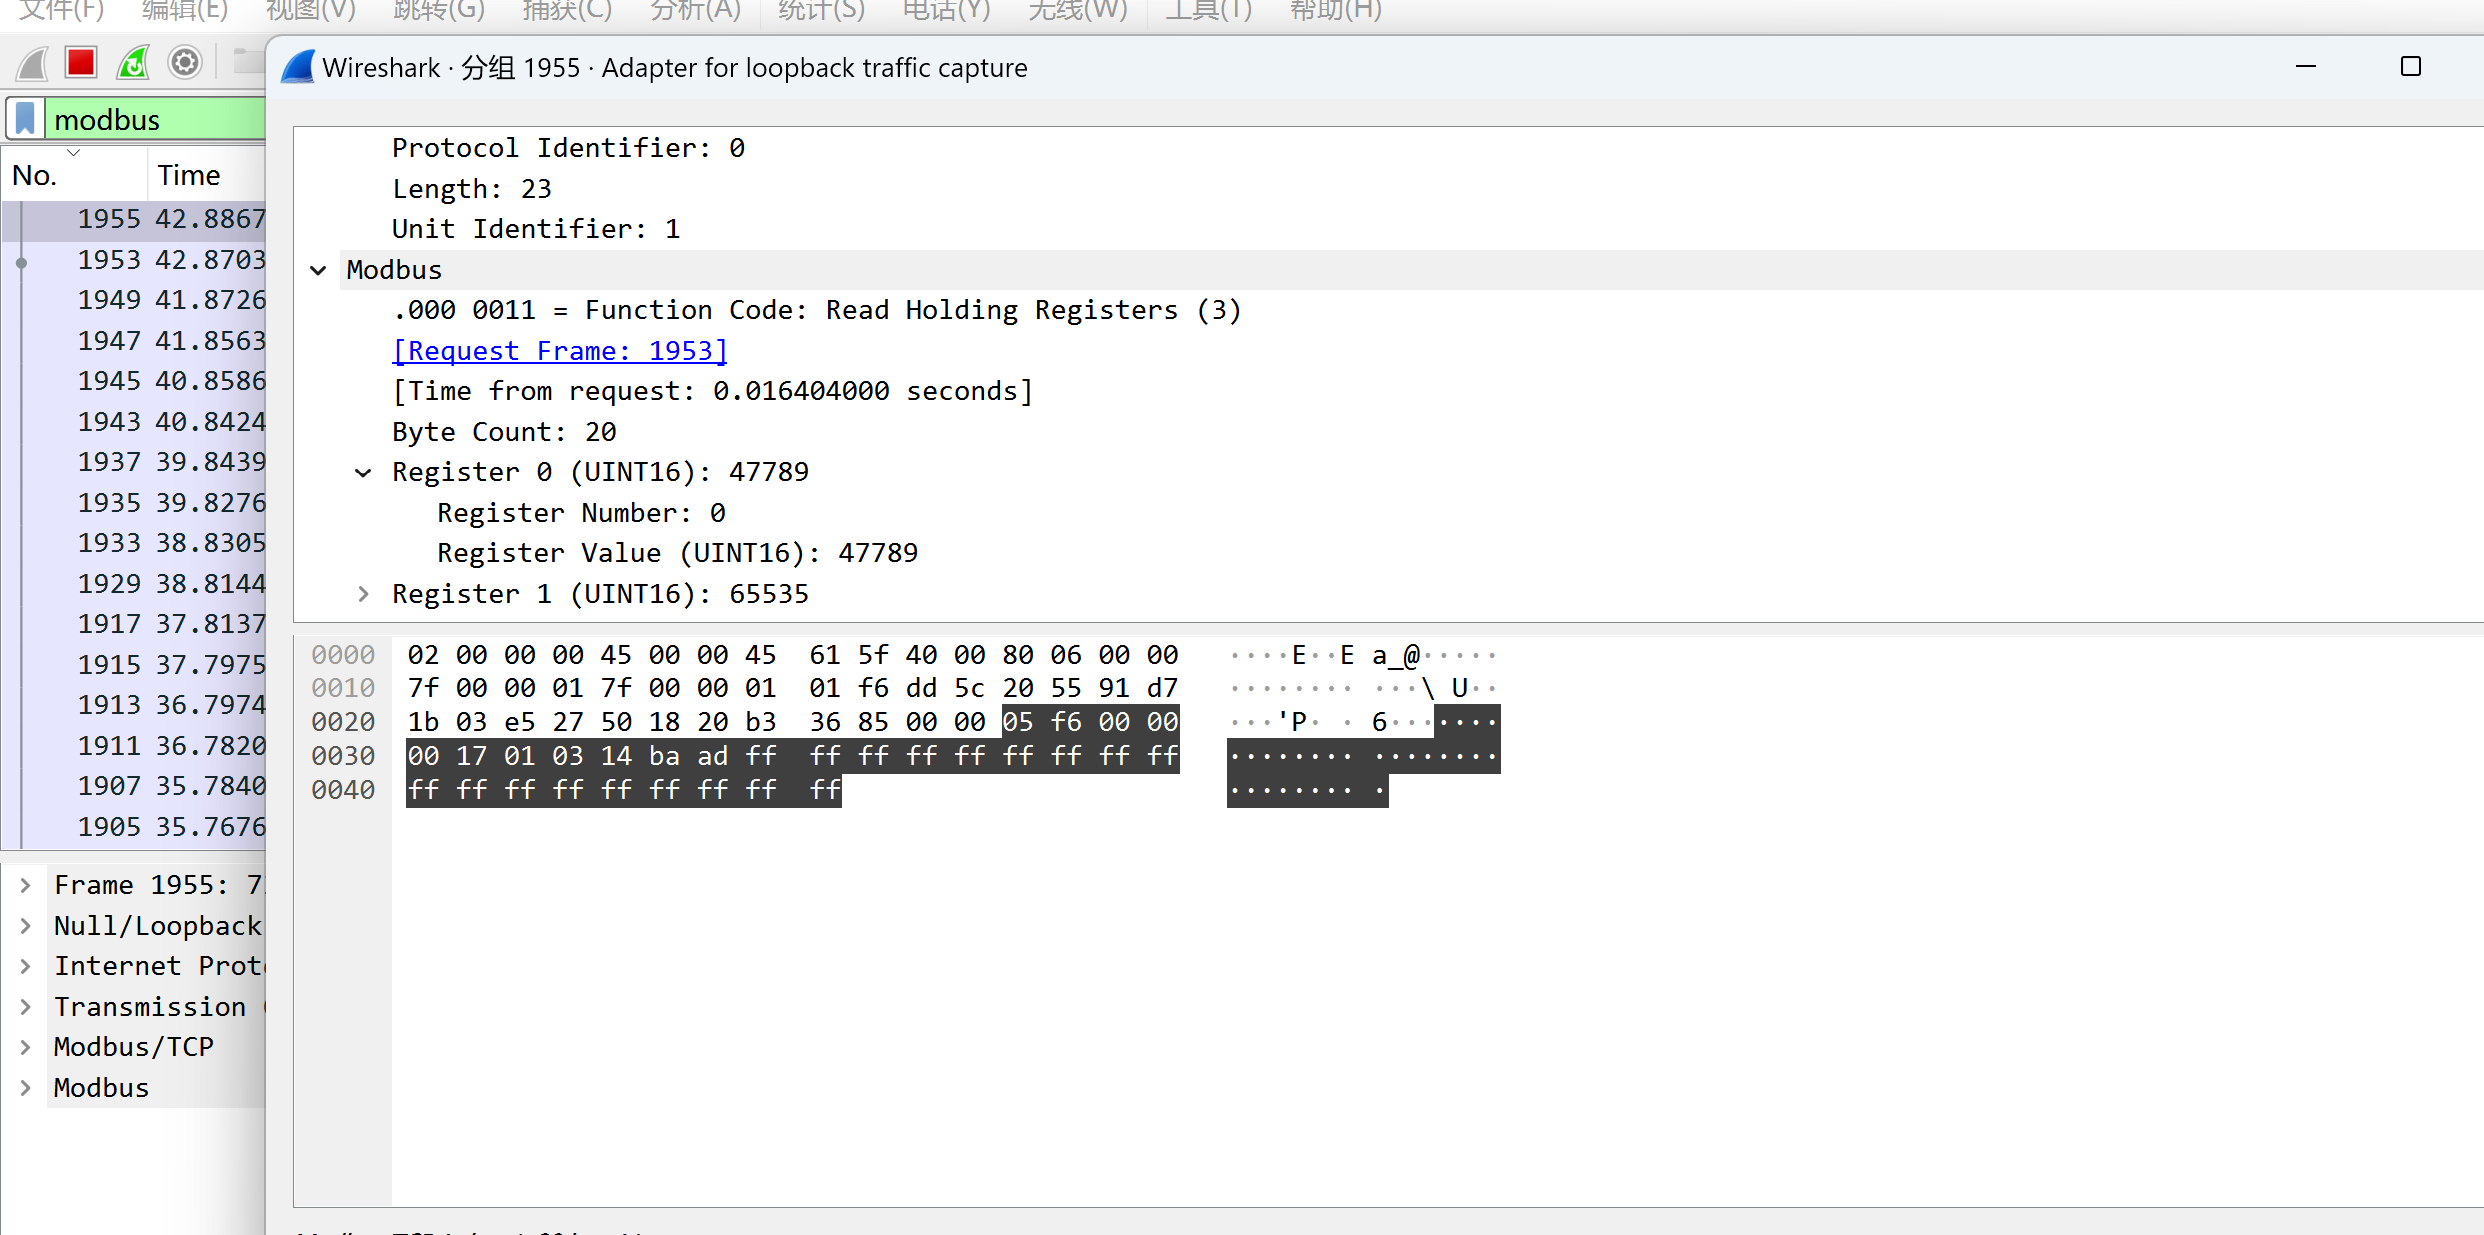Open the 捕获(C) menu
This screenshot has height=1235, width=2484.
(566, 11)
